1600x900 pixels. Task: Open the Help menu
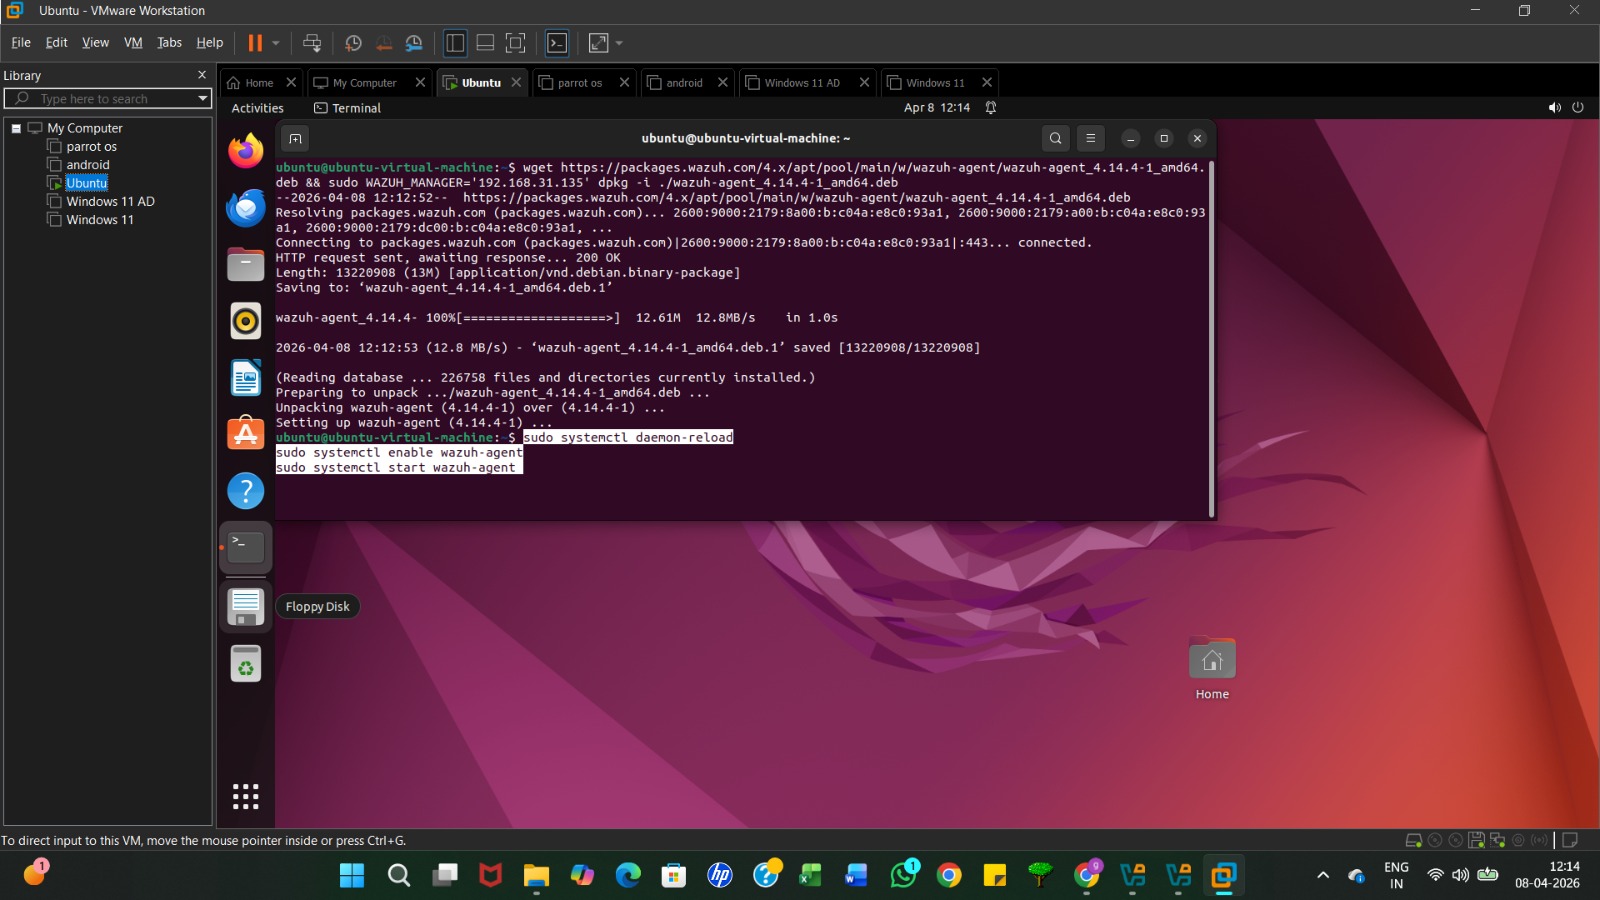click(x=210, y=43)
